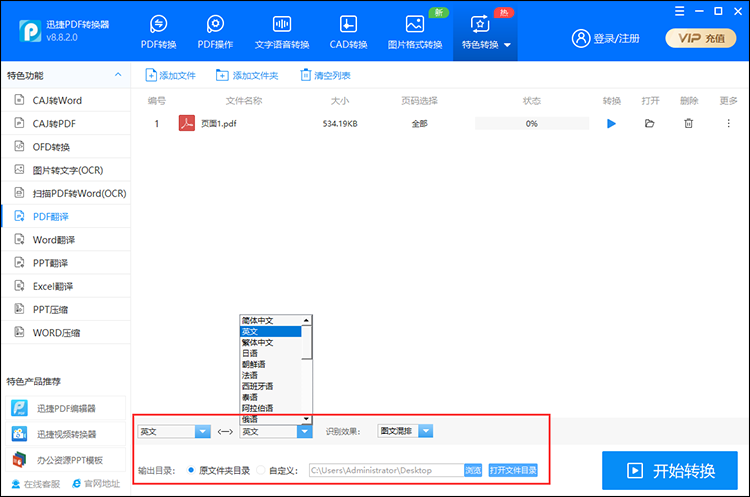Select WORD压缩 in sidebar
The width and height of the screenshot is (750, 497).
coord(66,332)
